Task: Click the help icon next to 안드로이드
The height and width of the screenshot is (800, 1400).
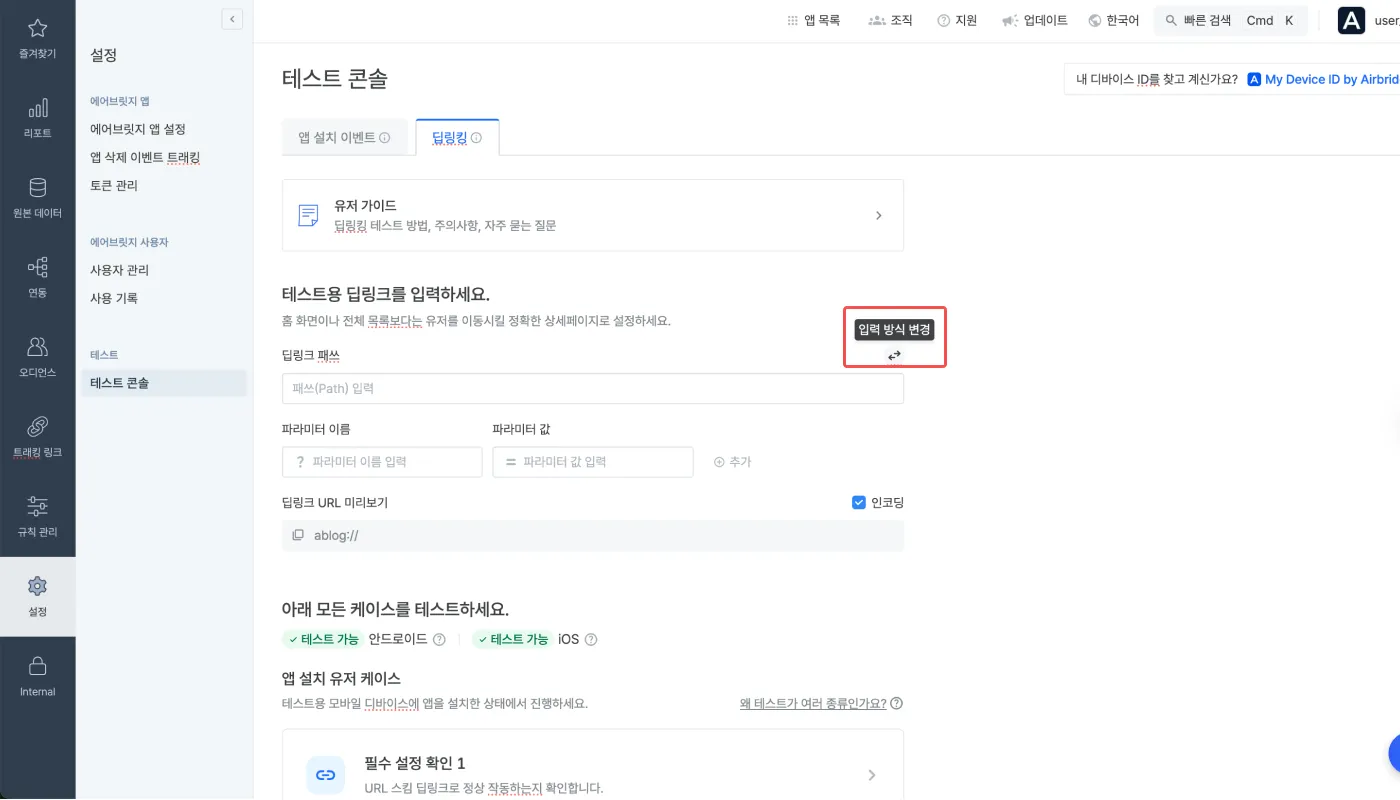Action: pos(438,640)
